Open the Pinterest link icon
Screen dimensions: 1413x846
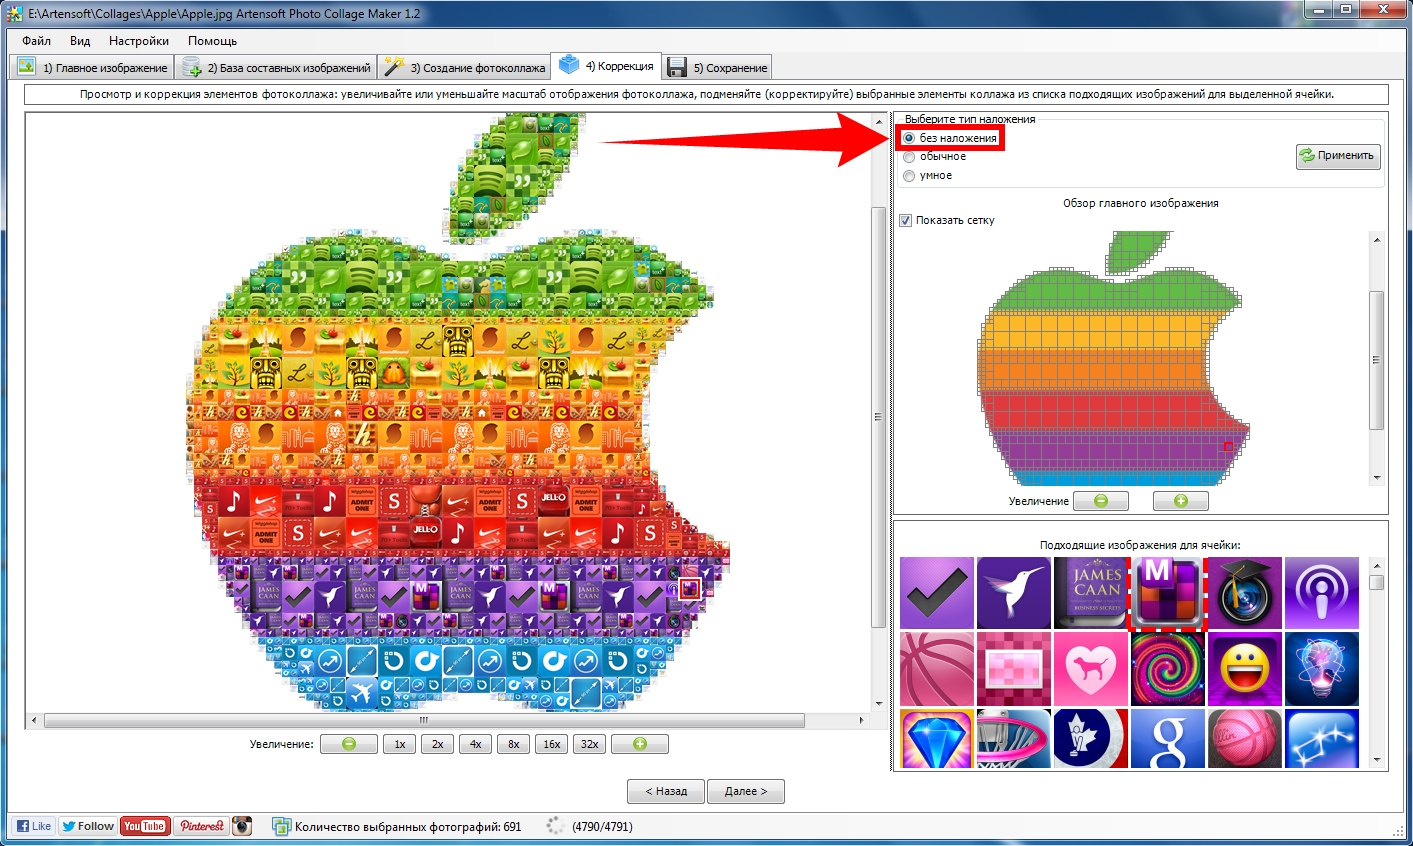tap(201, 826)
